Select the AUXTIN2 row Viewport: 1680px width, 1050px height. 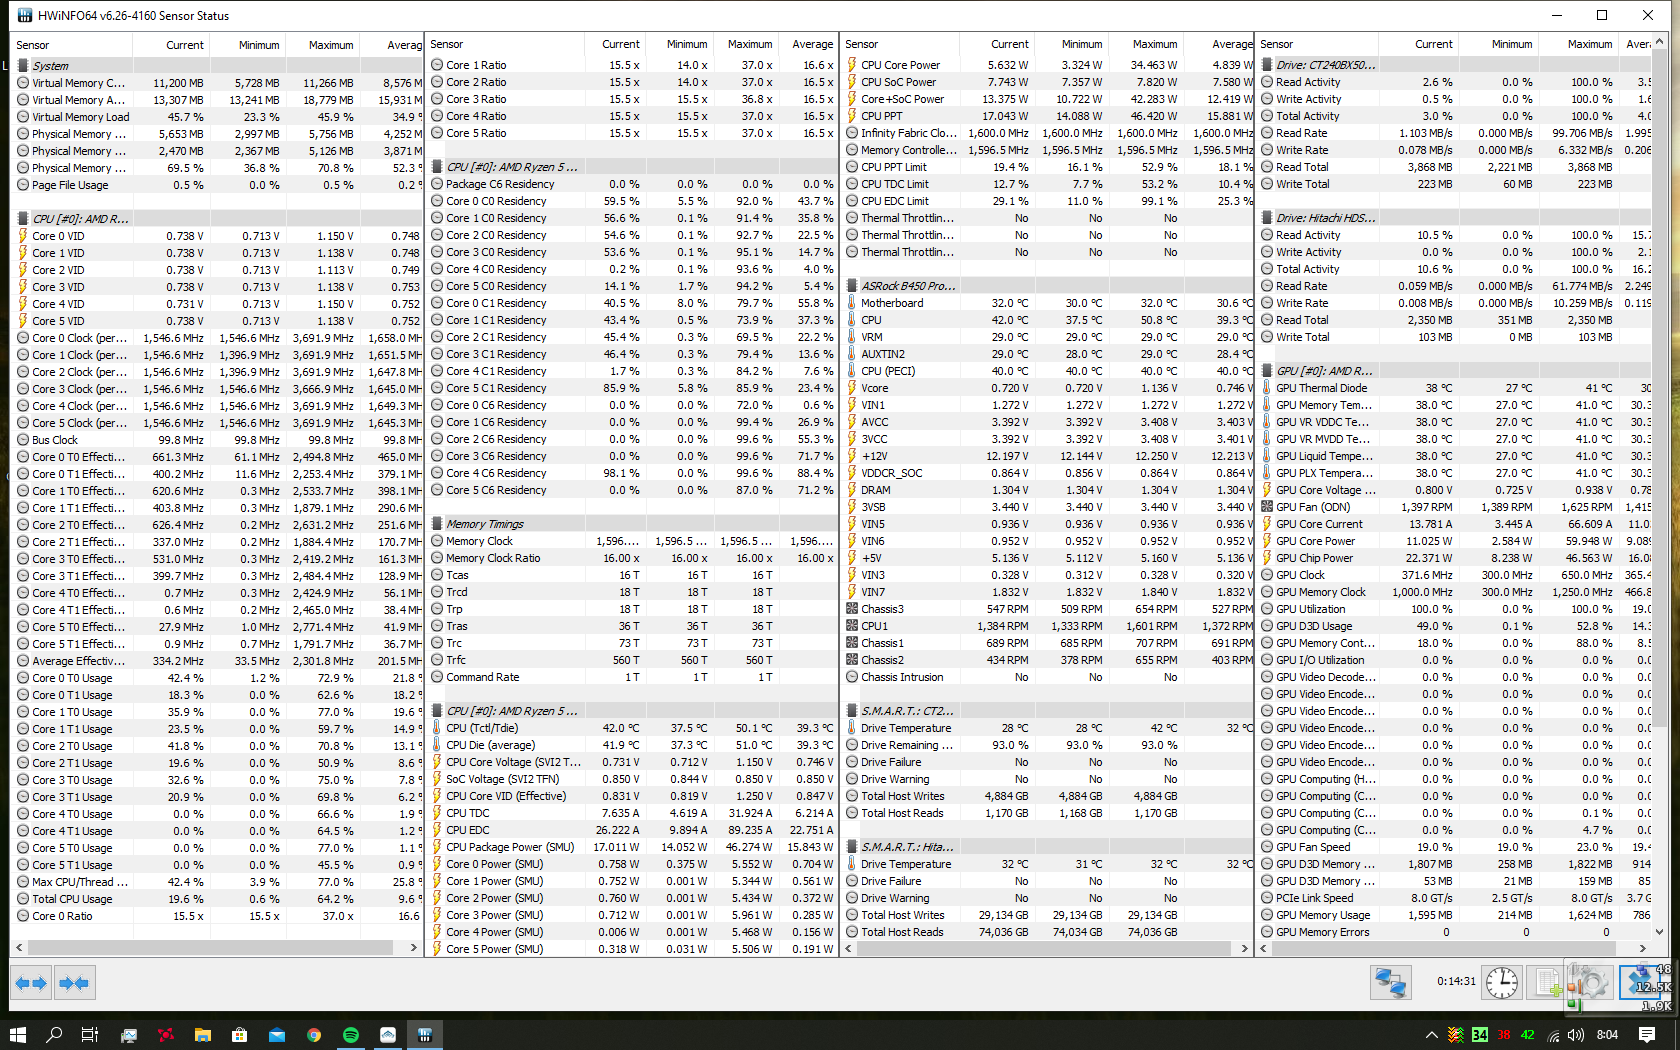tap(1048, 354)
